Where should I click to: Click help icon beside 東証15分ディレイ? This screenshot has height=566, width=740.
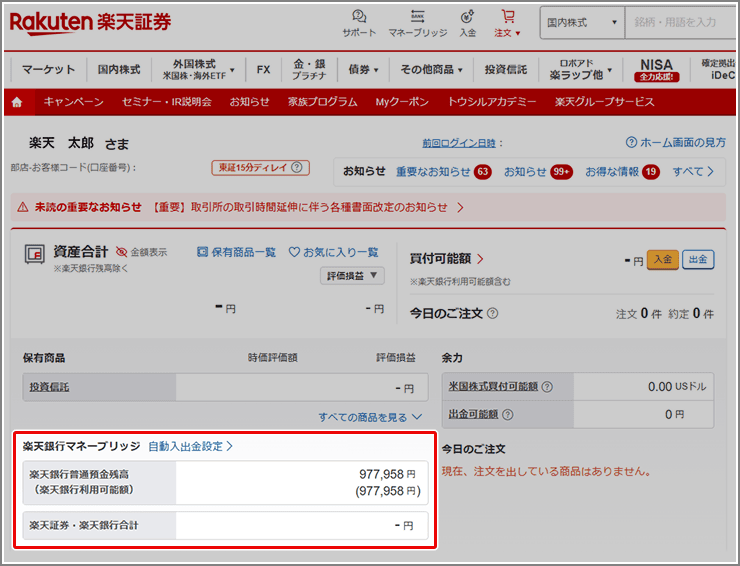295,168
